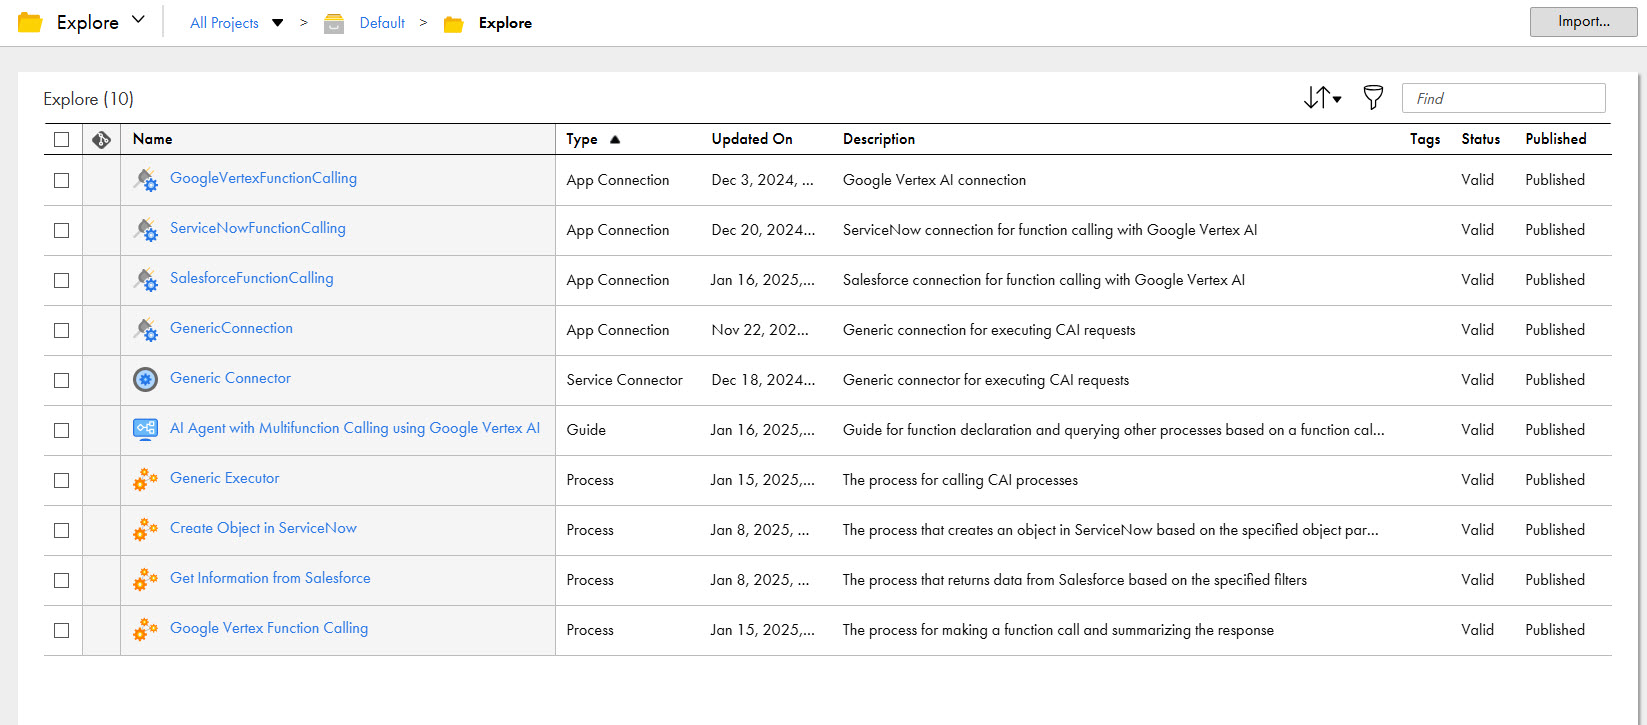
Task: Check the Generic Executor row checkbox
Action: 62,480
